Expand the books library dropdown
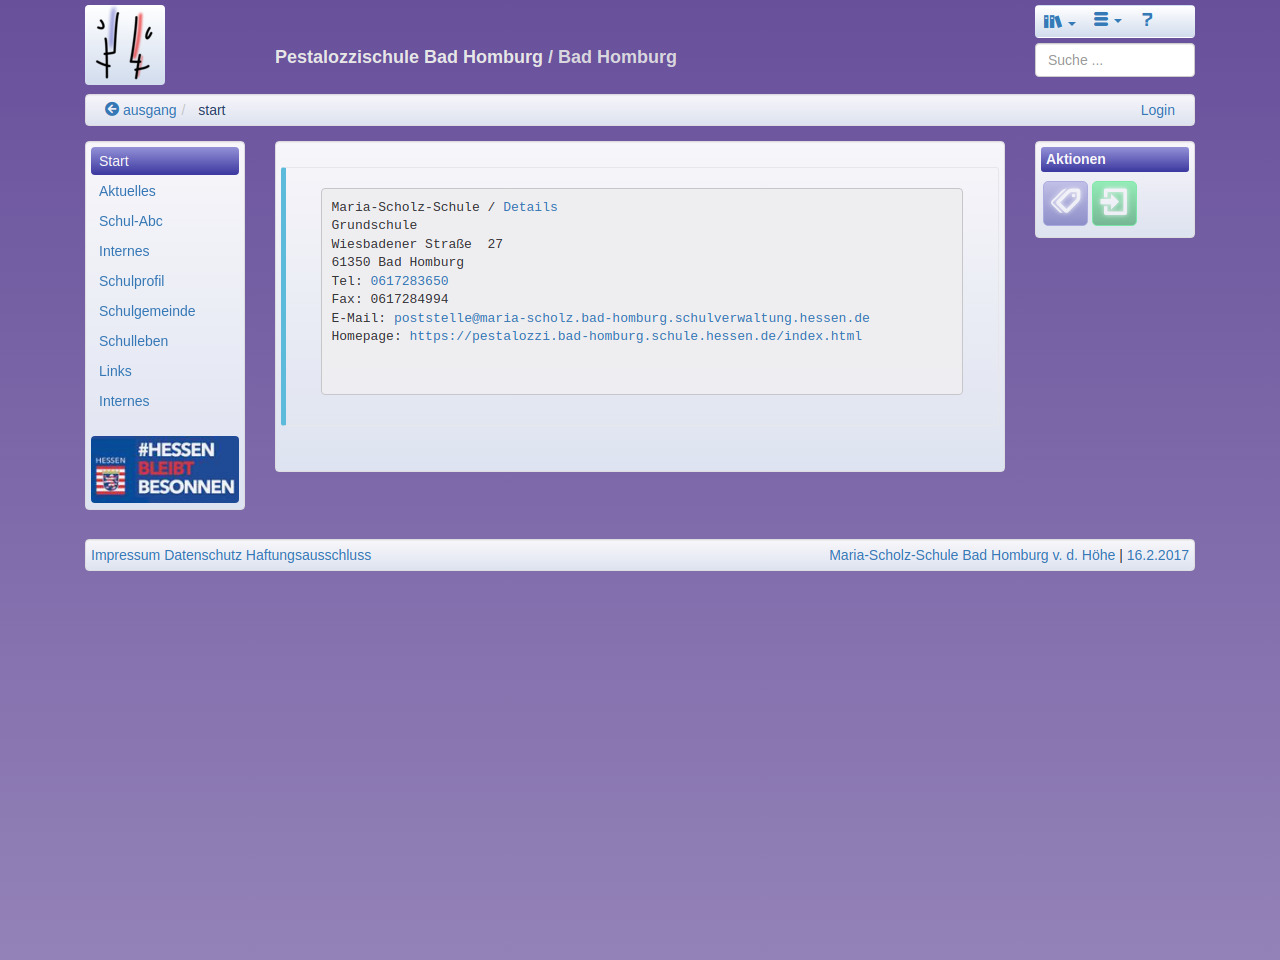Image resolution: width=1280 pixels, height=960 pixels. click(x=1059, y=21)
